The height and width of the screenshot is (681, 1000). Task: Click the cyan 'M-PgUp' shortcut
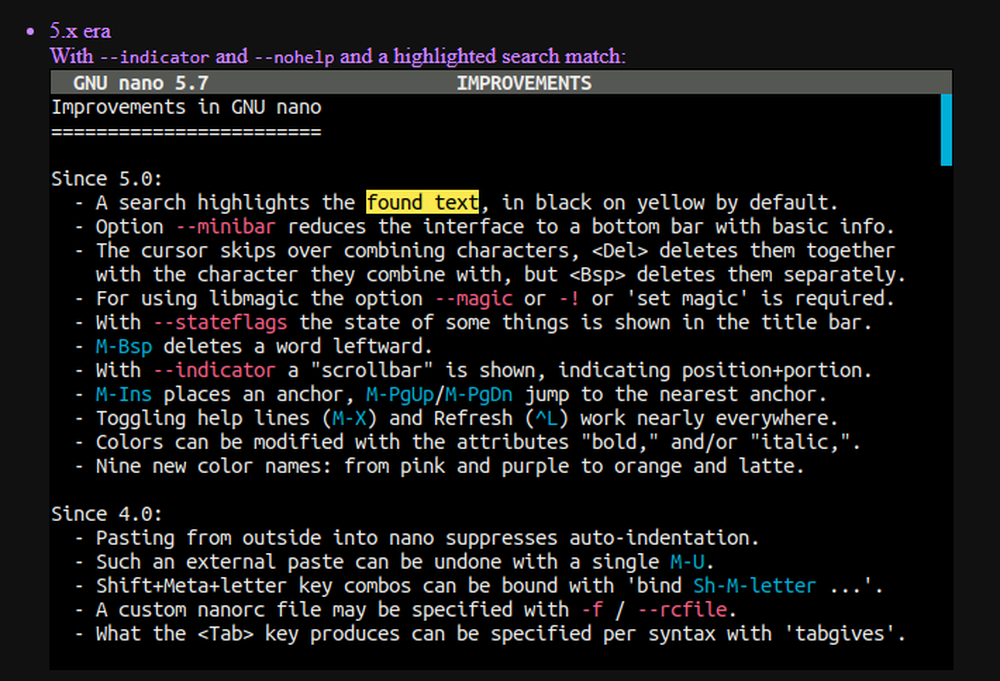400,395
